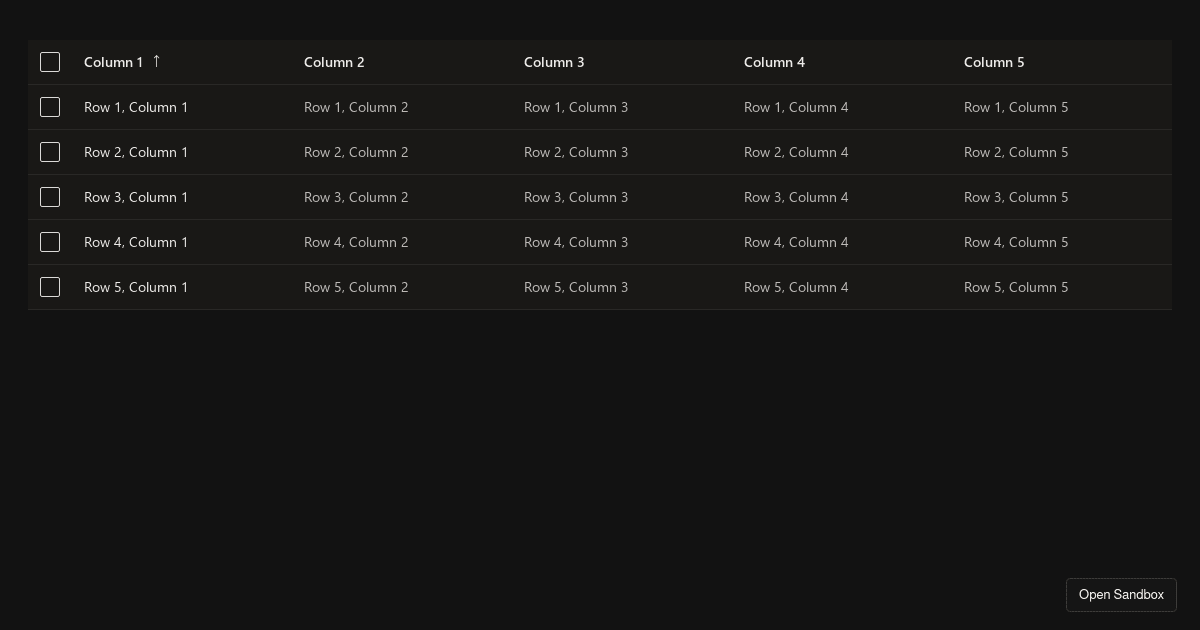This screenshot has height=630, width=1200.
Task: Click the Column 4 header label
Action: tap(774, 62)
